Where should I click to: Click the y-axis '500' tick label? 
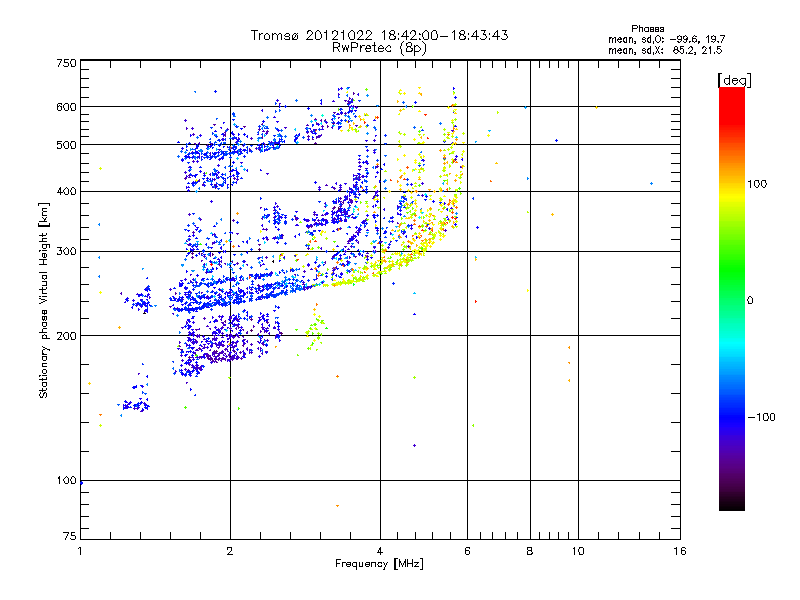coord(66,145)
